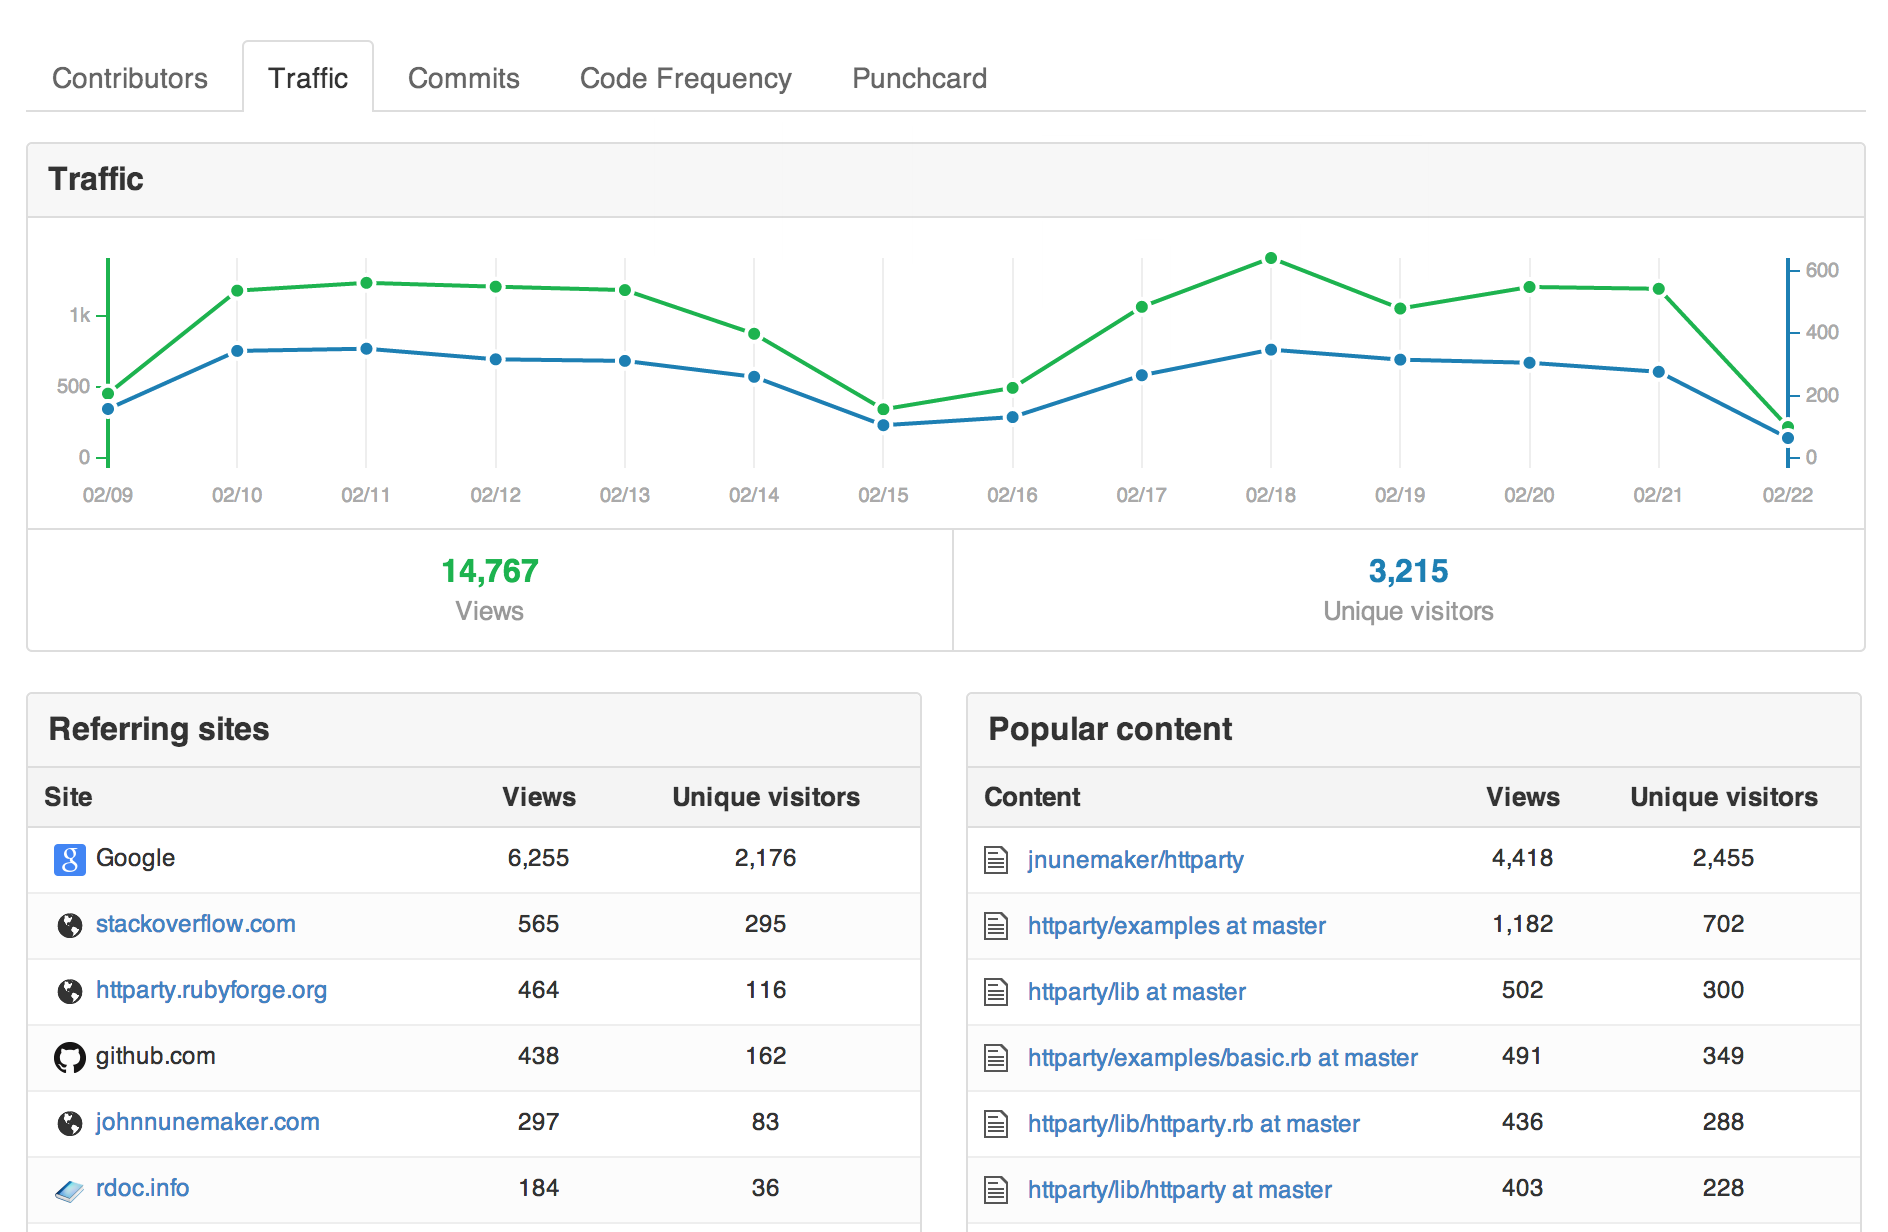Open the Punchcard tab
This screenshot has width=1888, height=1232.
pyautogui.click(x=918, y=76)
